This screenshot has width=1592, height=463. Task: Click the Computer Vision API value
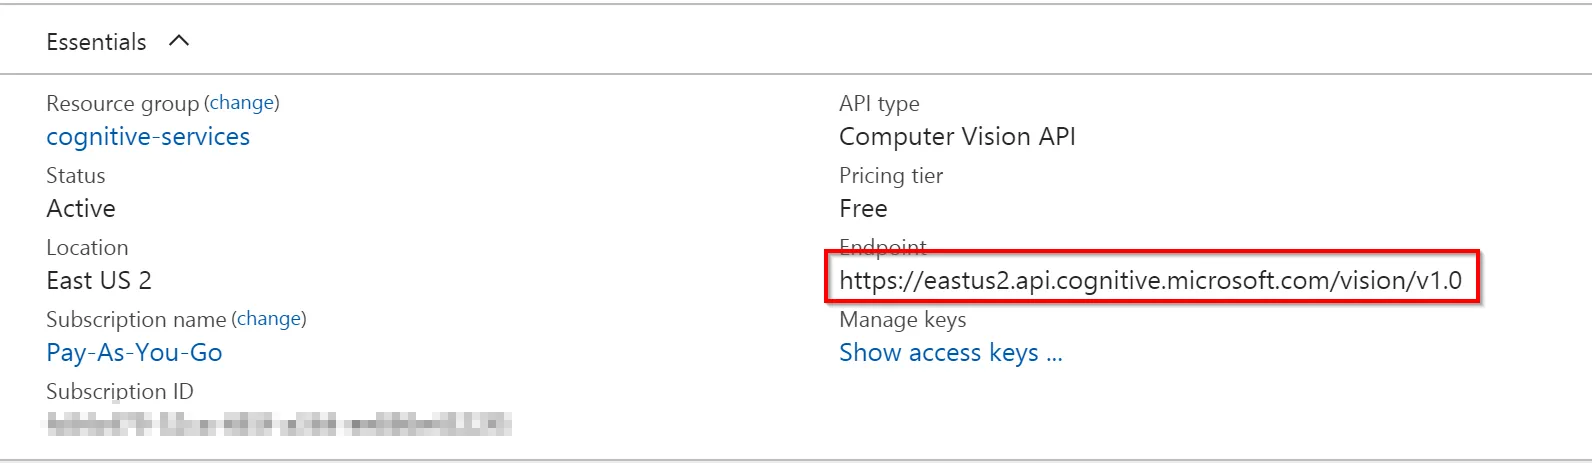click(957, 137)
